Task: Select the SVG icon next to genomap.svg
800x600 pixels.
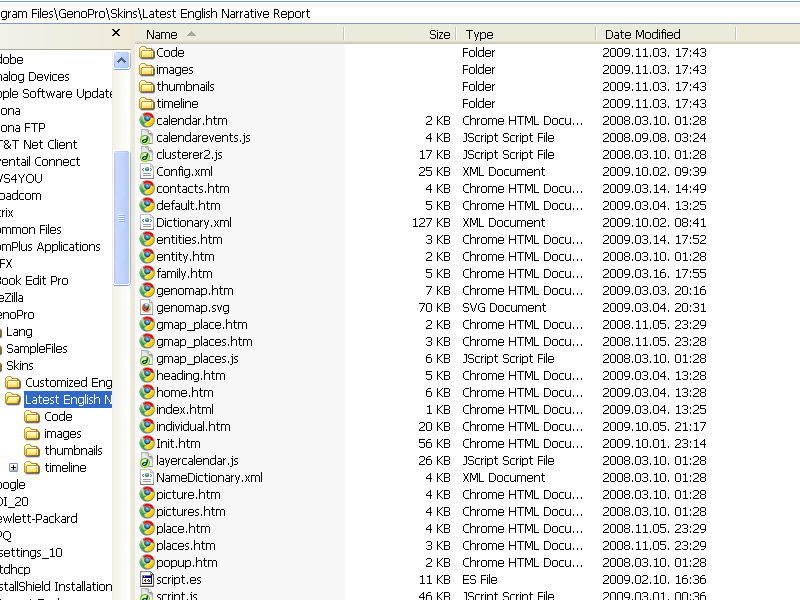Action: point(147,308)
